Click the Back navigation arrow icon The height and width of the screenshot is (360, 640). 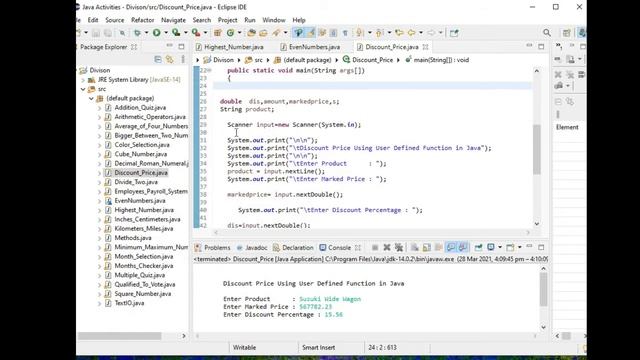tap(411, 33)
